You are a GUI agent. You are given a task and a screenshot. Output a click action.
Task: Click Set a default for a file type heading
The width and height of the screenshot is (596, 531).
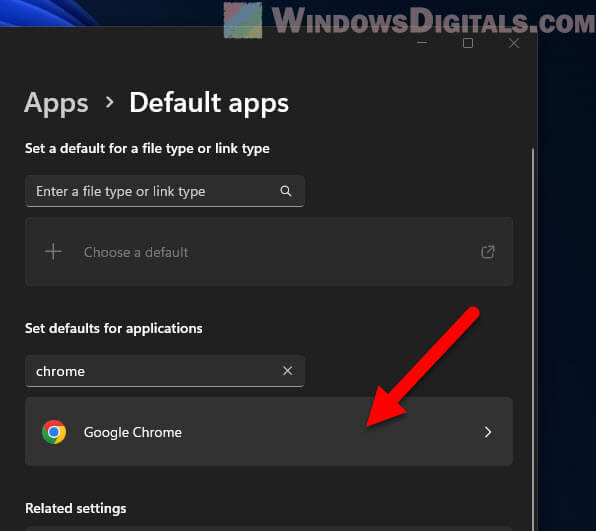coord(147,149)
